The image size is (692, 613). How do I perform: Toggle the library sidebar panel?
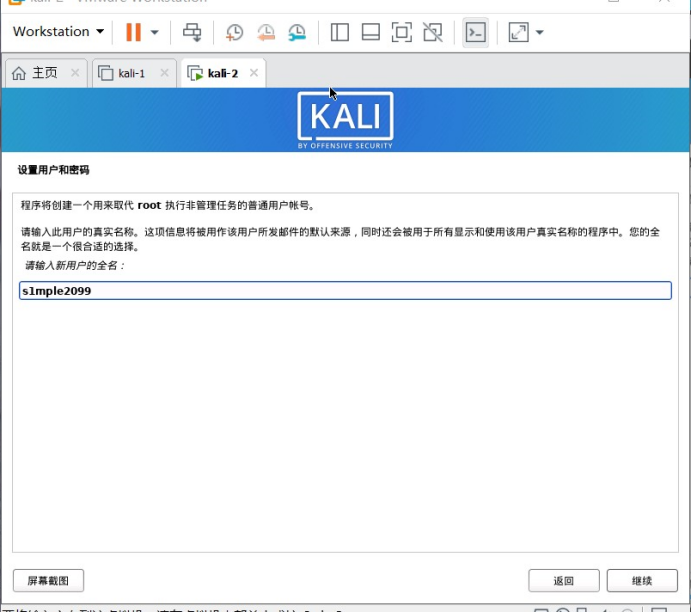tap(339, 32)
